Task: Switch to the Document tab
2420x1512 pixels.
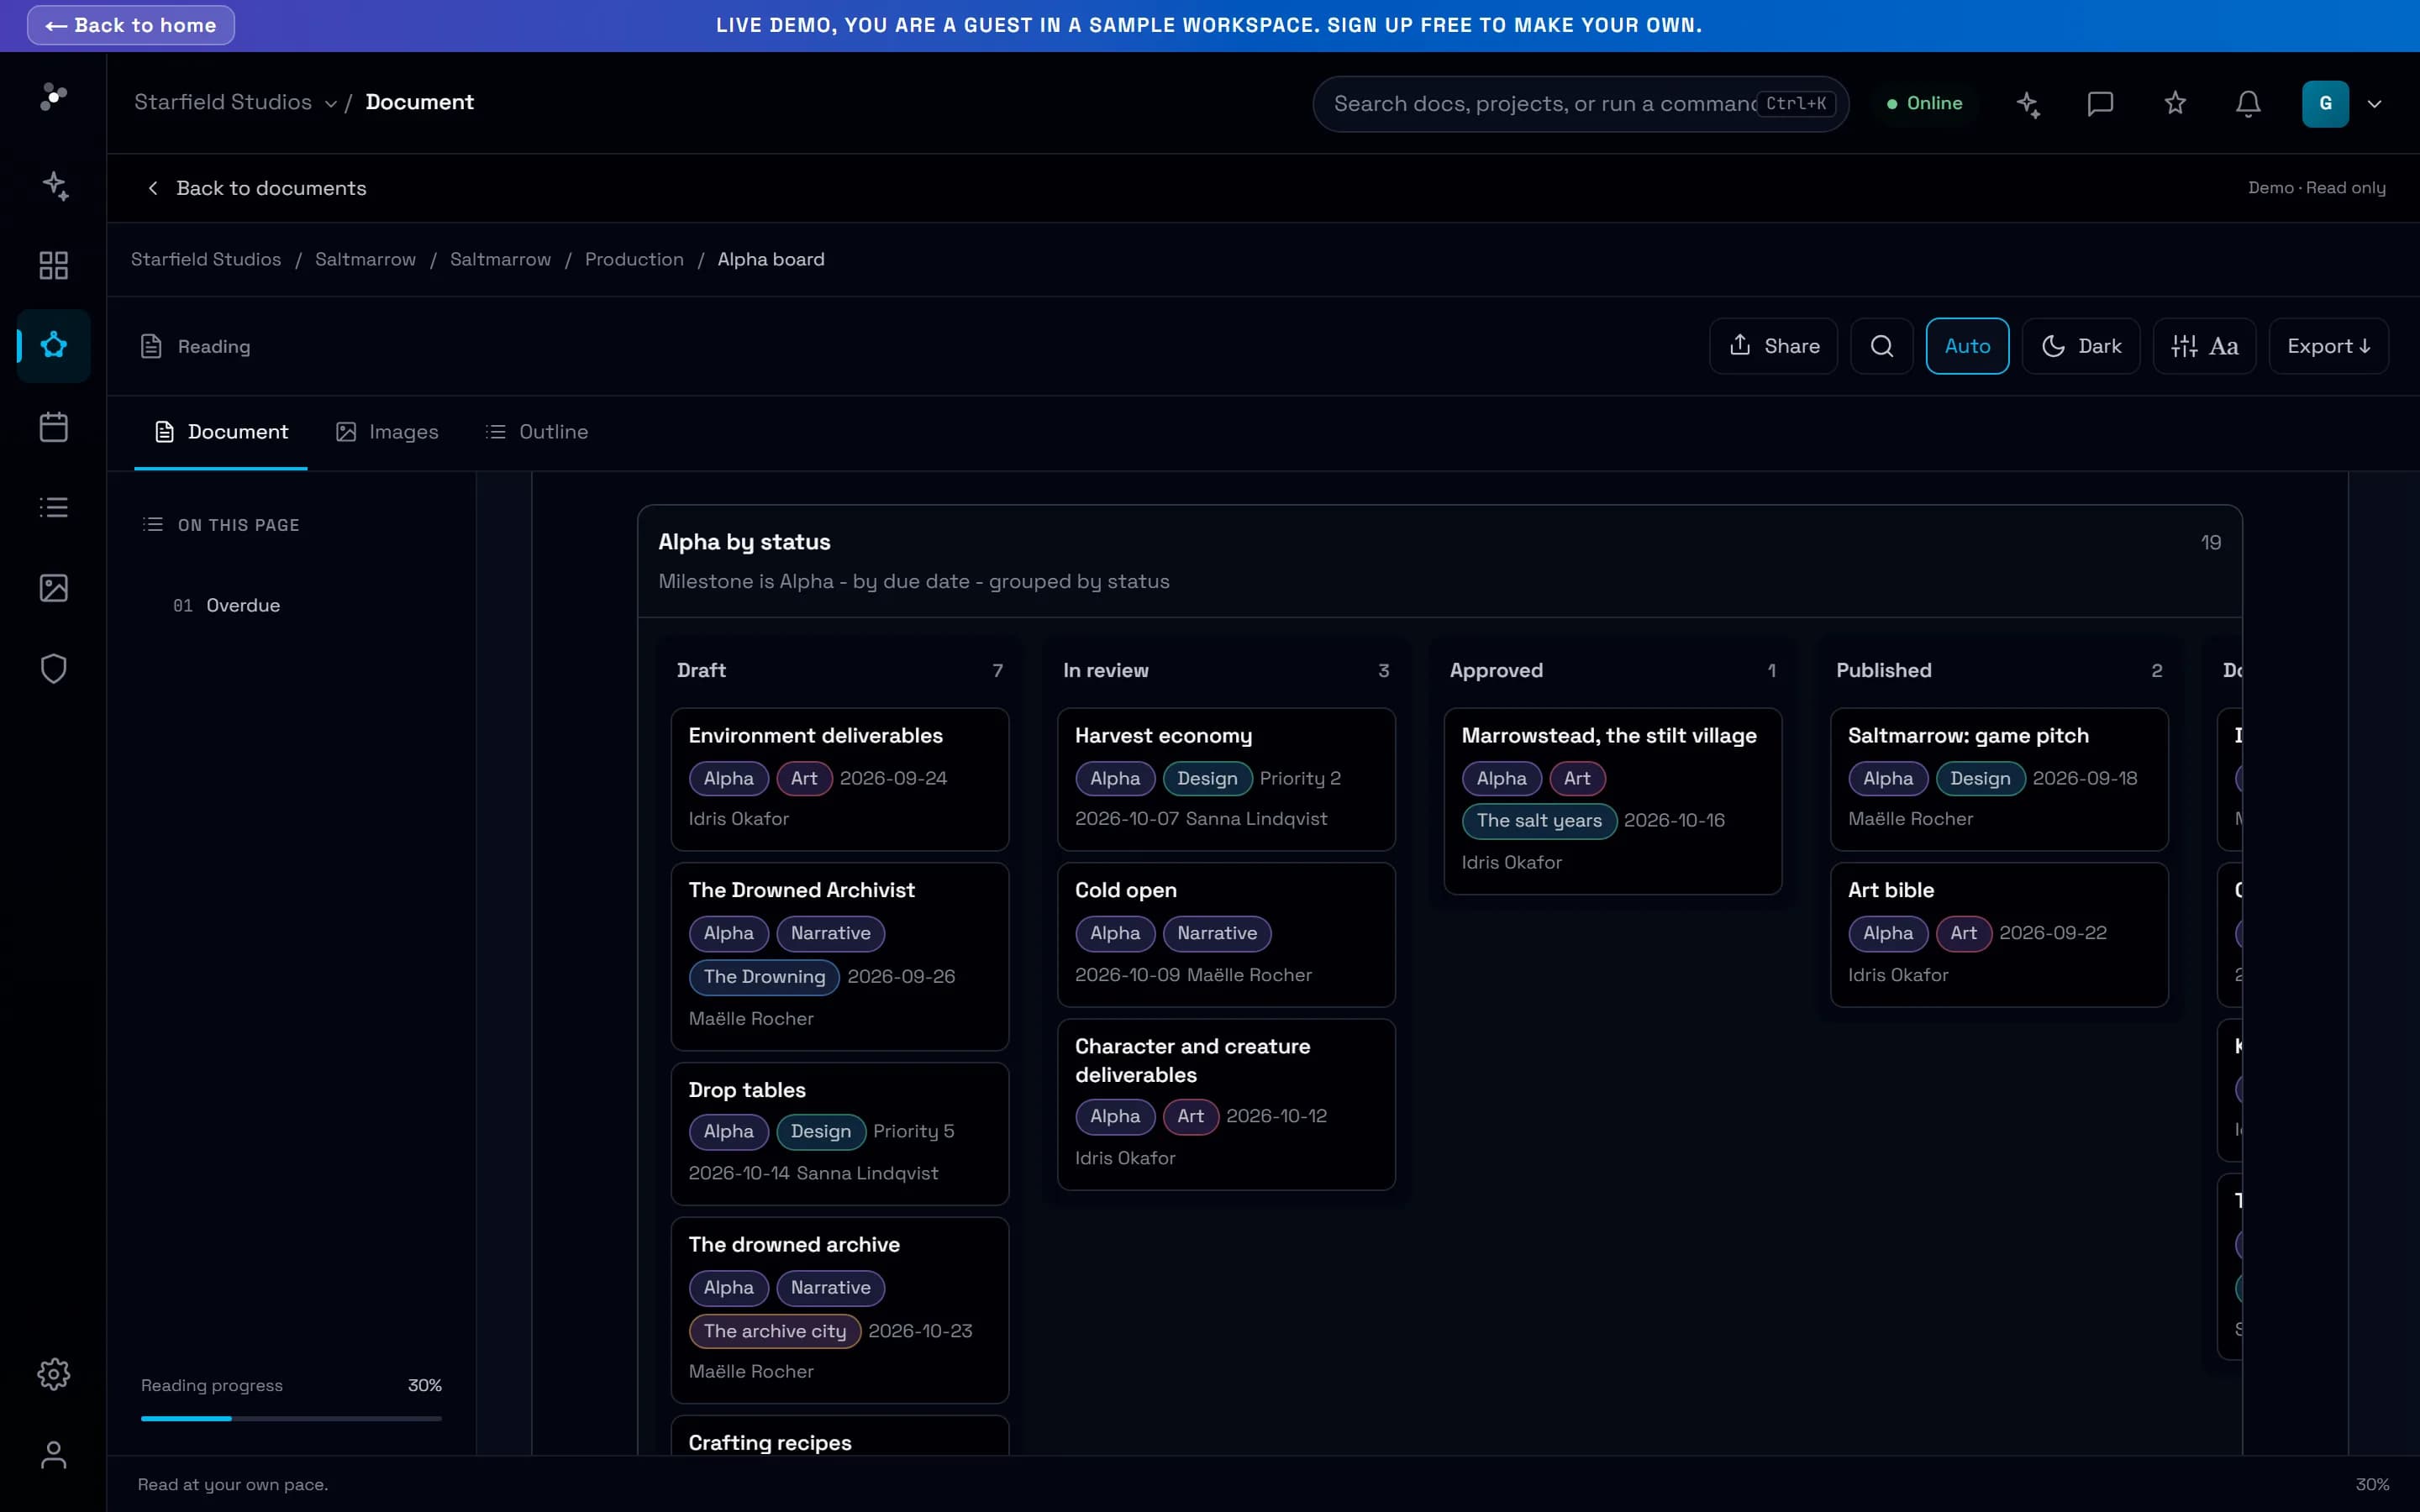Action: coord(221,432)
